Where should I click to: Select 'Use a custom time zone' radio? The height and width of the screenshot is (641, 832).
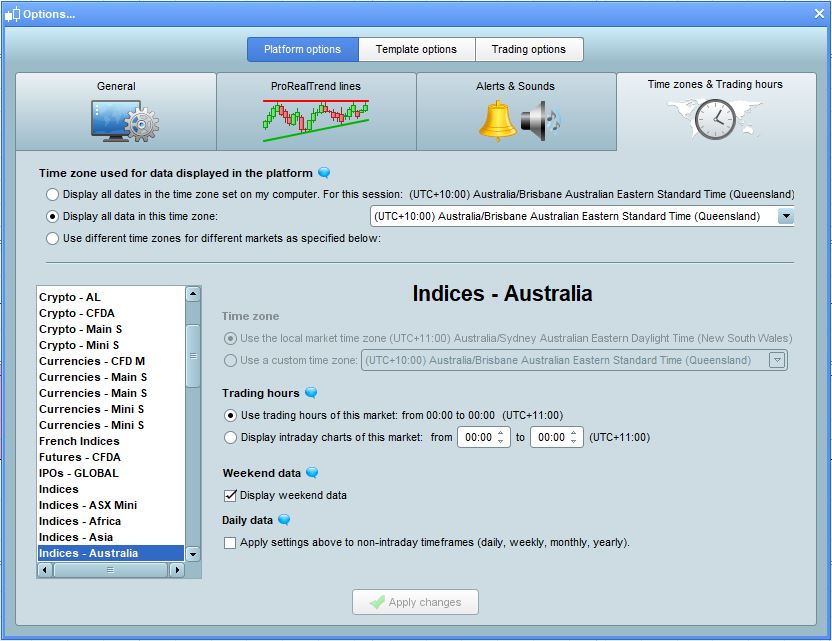coord(230,360)
